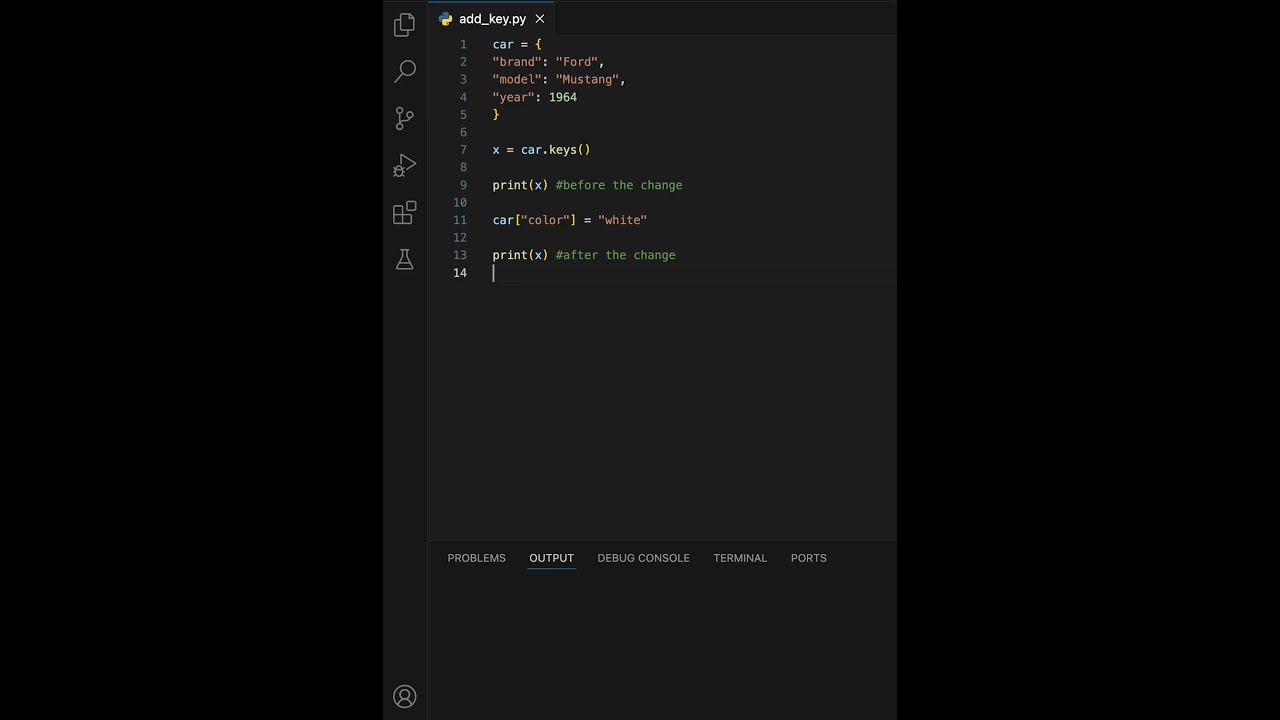Click line number 1 in gutter

[x=463, y=44]
